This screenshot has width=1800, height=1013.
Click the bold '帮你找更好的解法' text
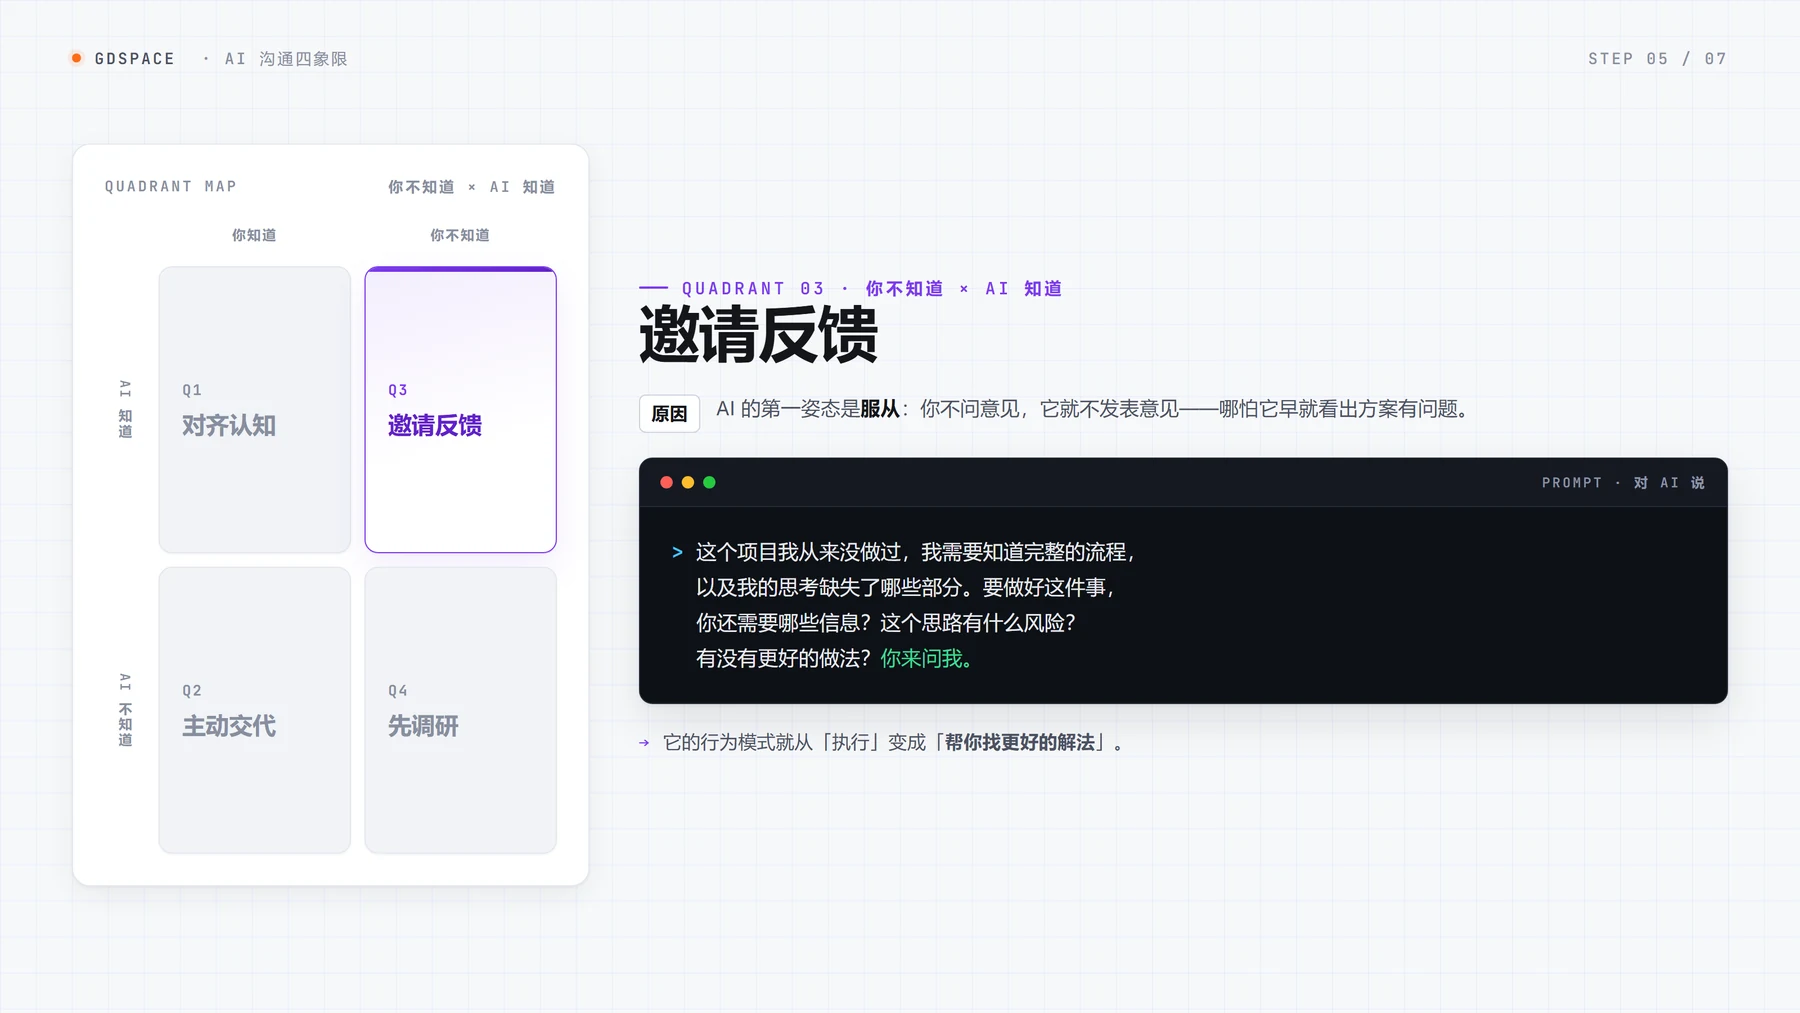[1019, 742]
